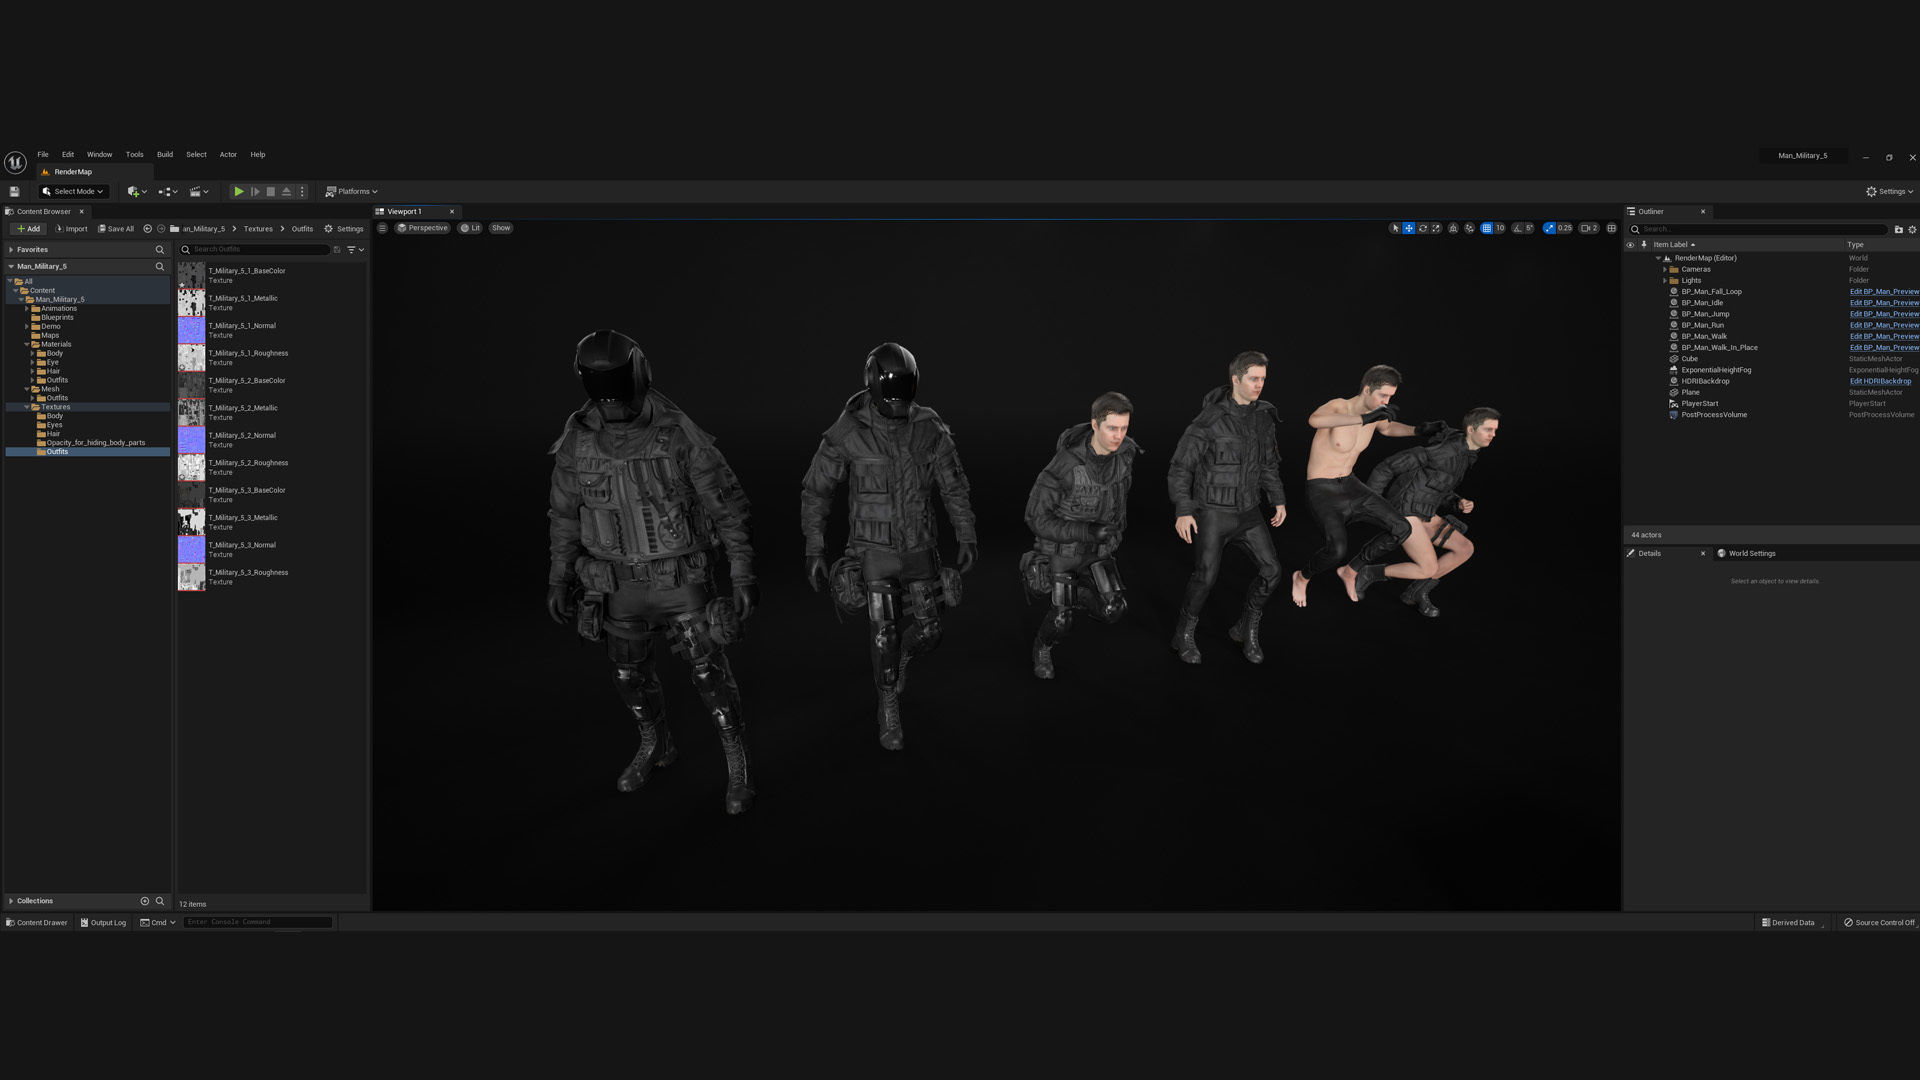Open the Platforms dropdown

[x=351, y=191]
